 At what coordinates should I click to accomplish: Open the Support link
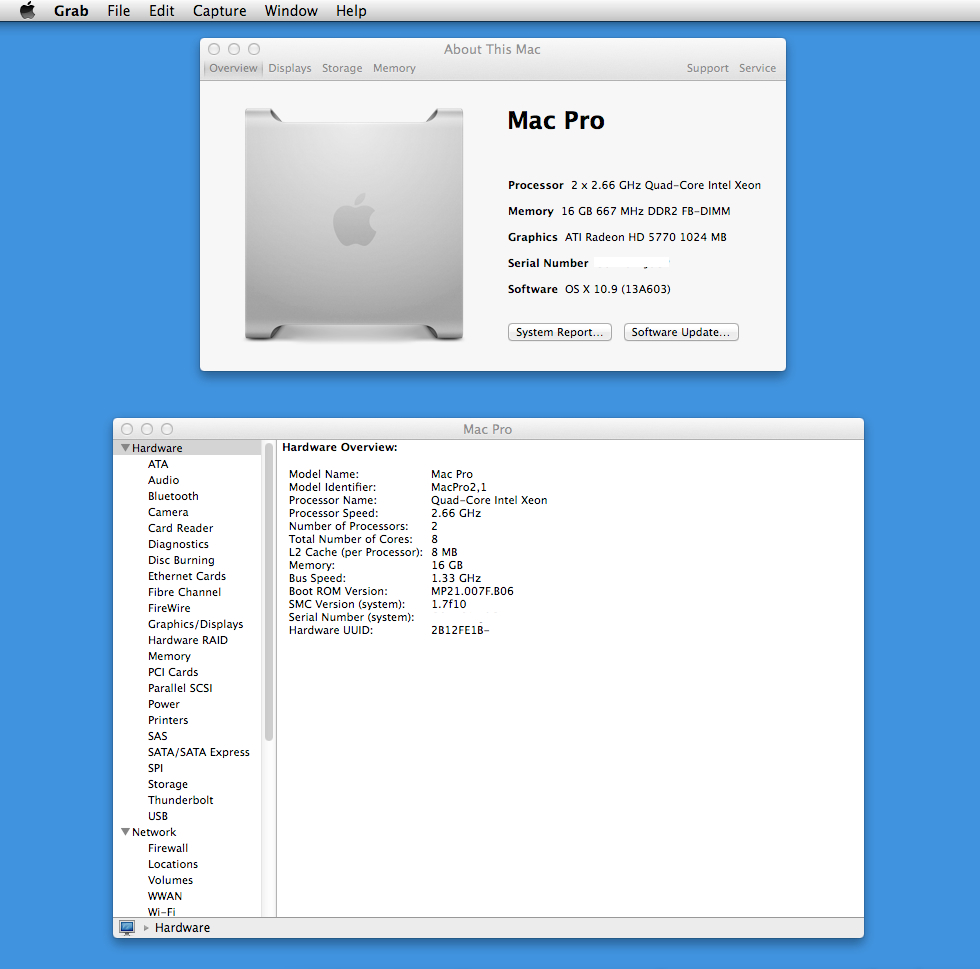pyautogui.click(x=708, y=68)
